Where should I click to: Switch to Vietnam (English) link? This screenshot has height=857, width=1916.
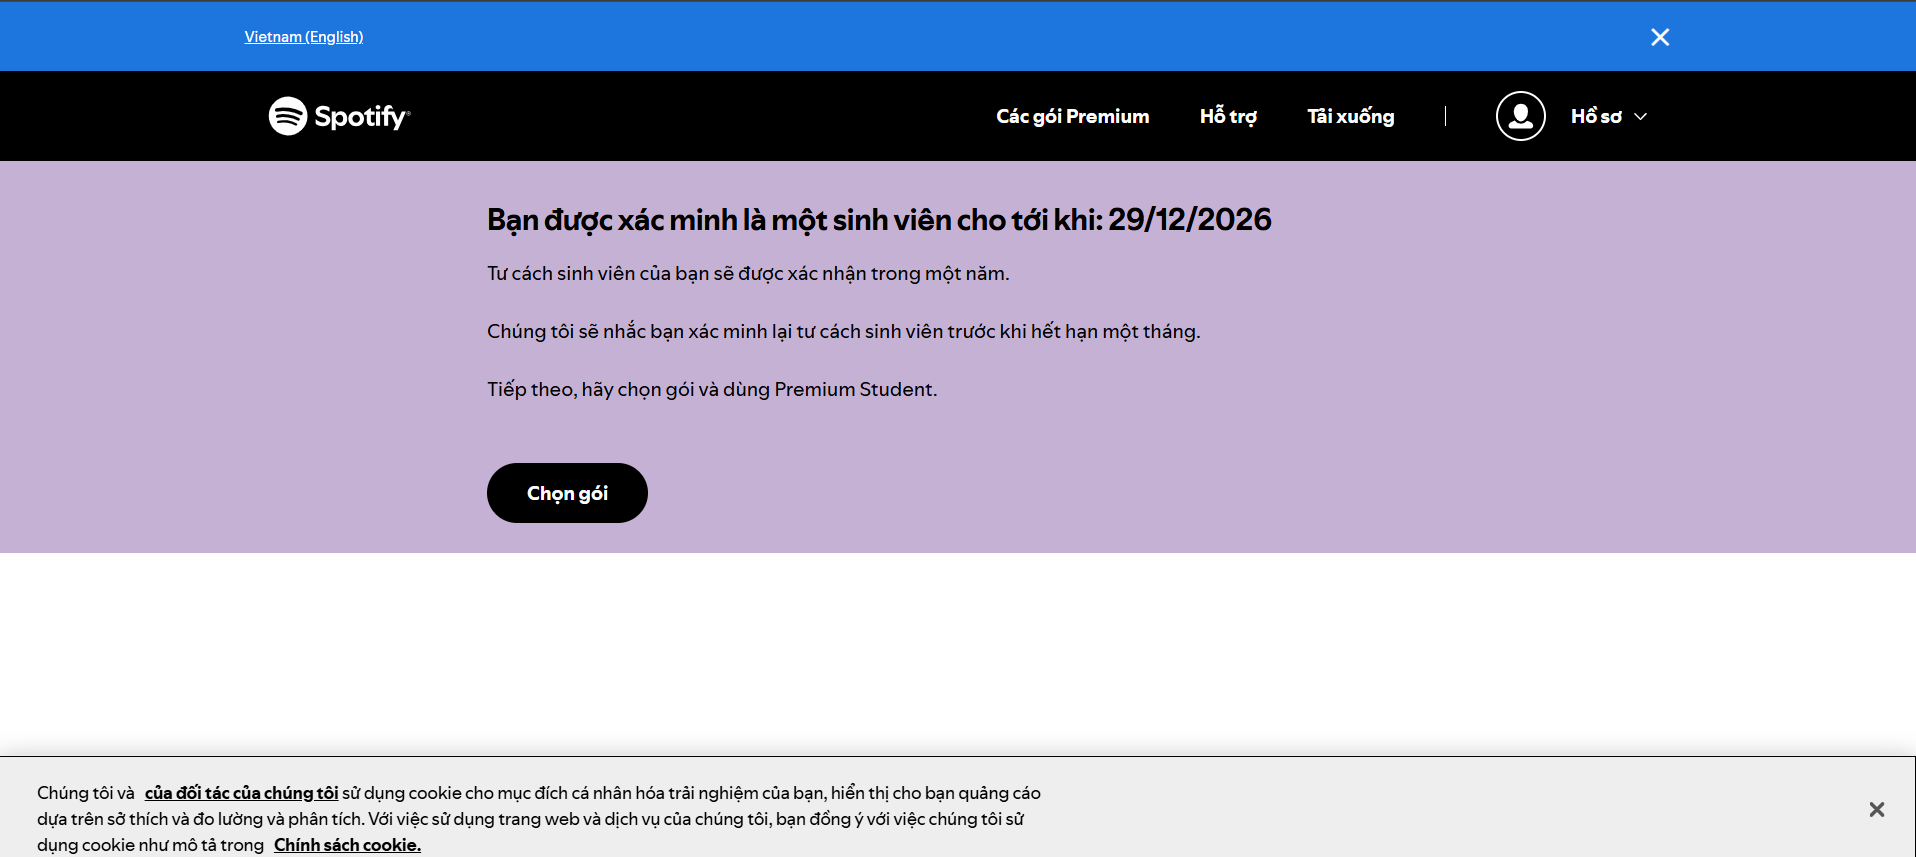tap(304, 37)
